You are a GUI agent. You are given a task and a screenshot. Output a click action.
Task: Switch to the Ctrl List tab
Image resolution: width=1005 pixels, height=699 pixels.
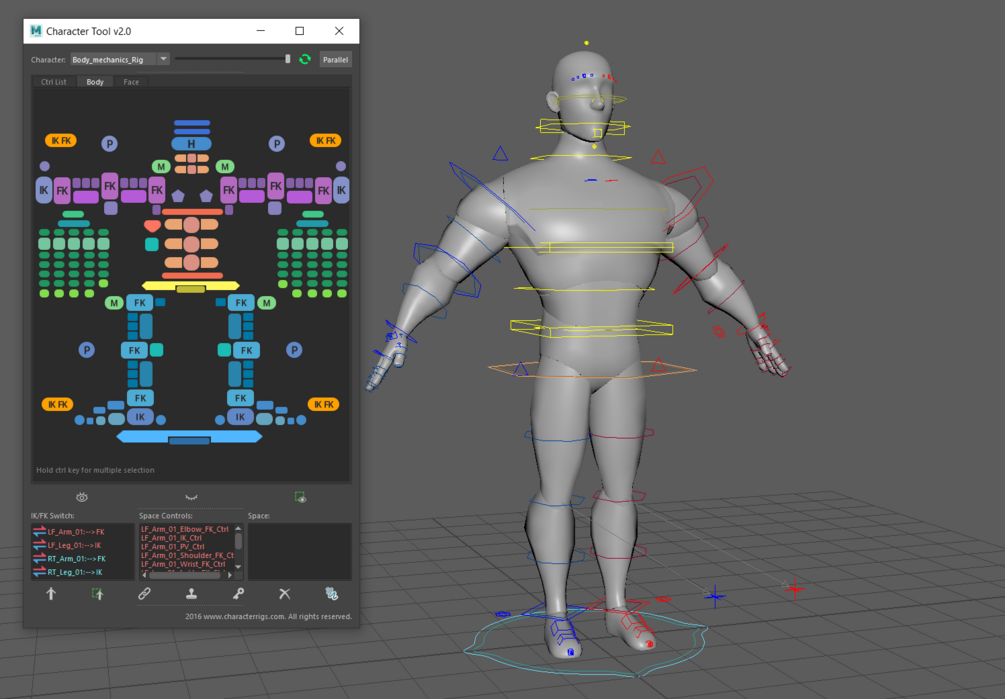coord(54,82)
